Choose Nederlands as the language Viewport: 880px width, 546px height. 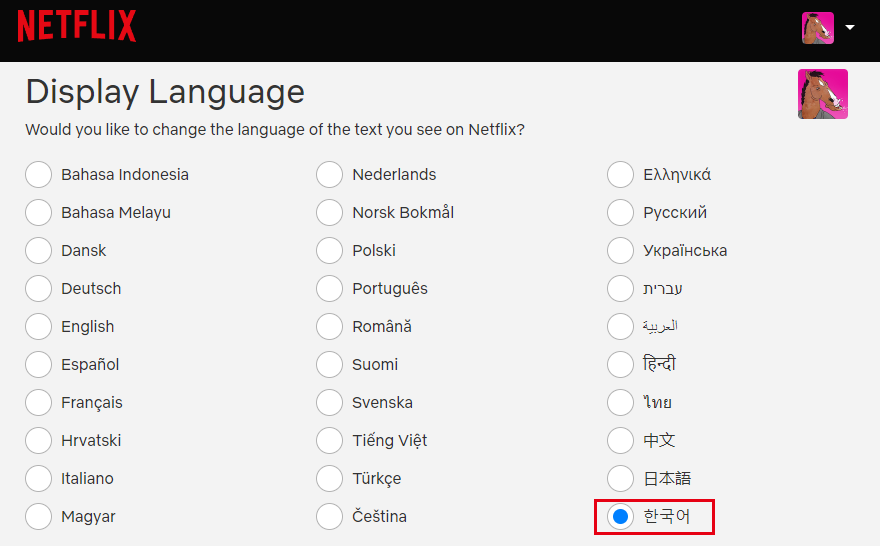click(x=329, y=175)
